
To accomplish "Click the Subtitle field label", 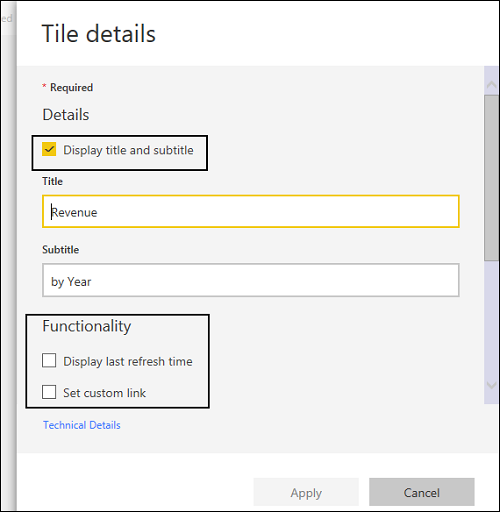I will pos(60,250).
